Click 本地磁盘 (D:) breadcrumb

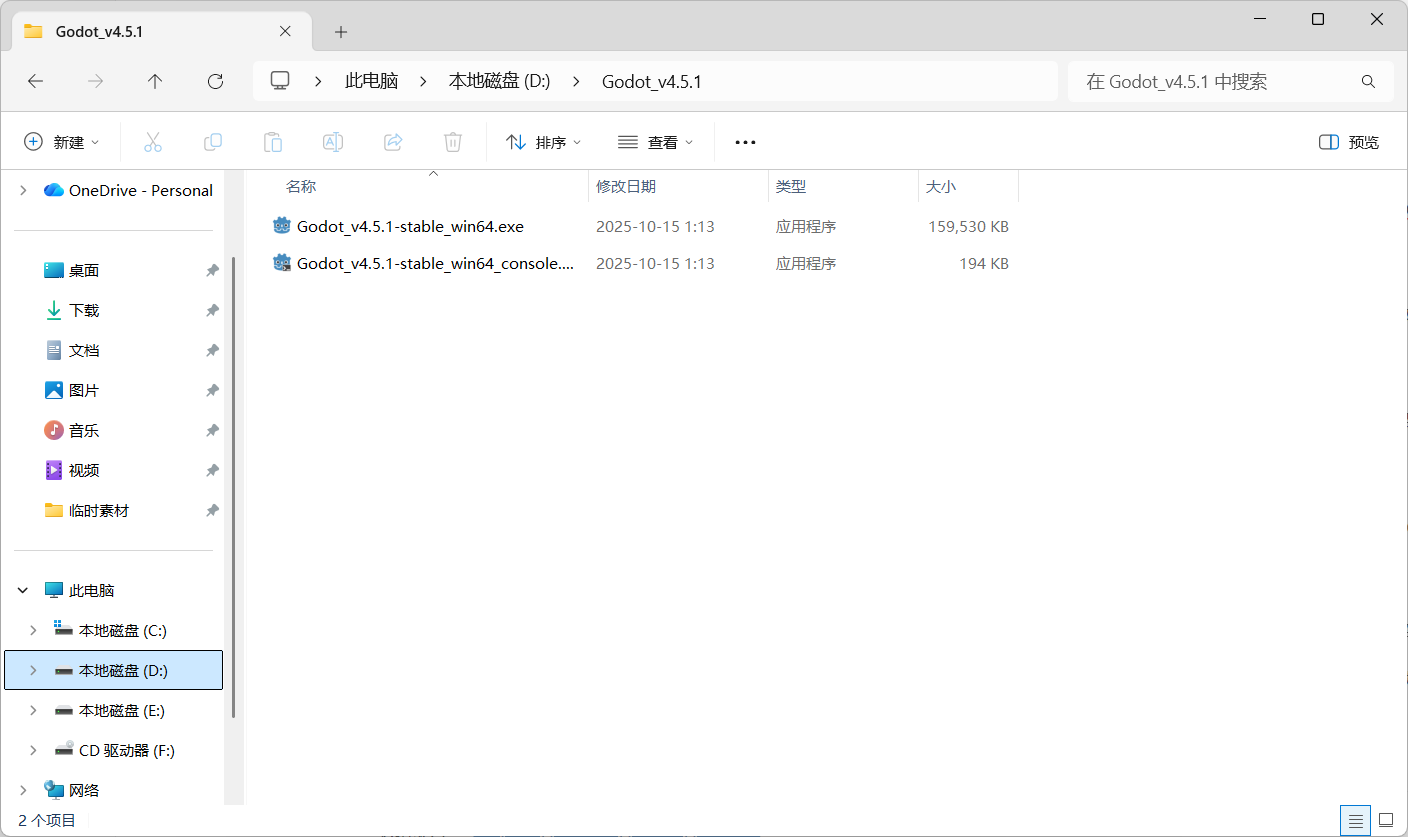[x=499, y=82]
